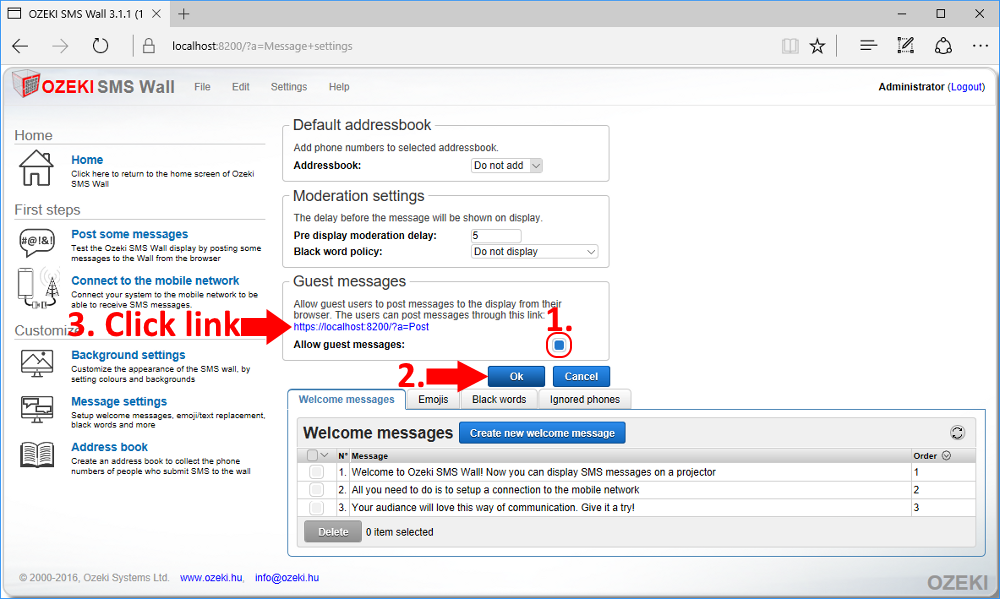Click the Logout link
The image size is (1000, 599).
(x=966, y=87)
